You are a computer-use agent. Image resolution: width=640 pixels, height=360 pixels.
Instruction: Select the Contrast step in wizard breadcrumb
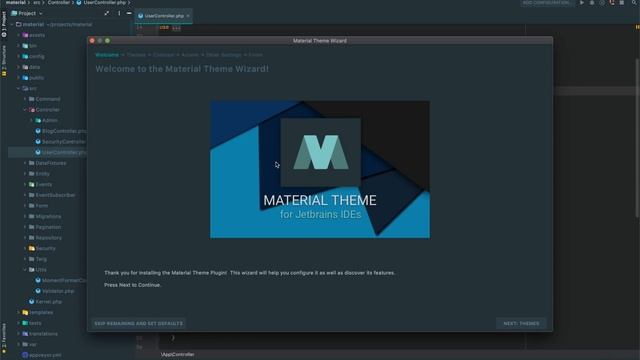point(163,55)
